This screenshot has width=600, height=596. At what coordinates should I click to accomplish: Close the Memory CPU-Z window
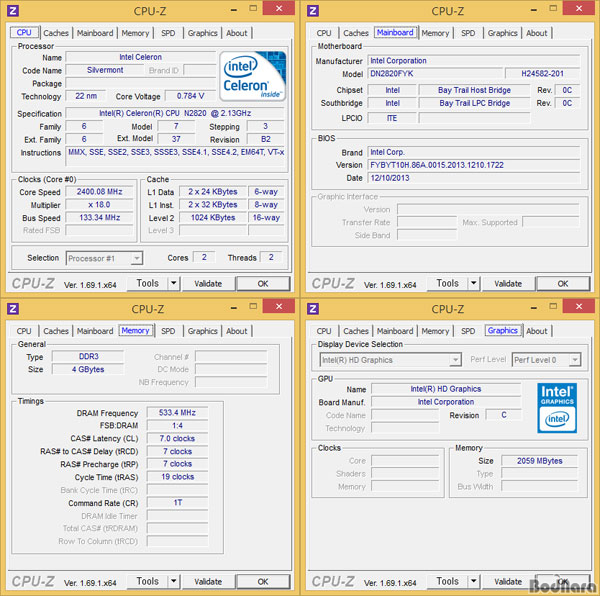[279, 306]
